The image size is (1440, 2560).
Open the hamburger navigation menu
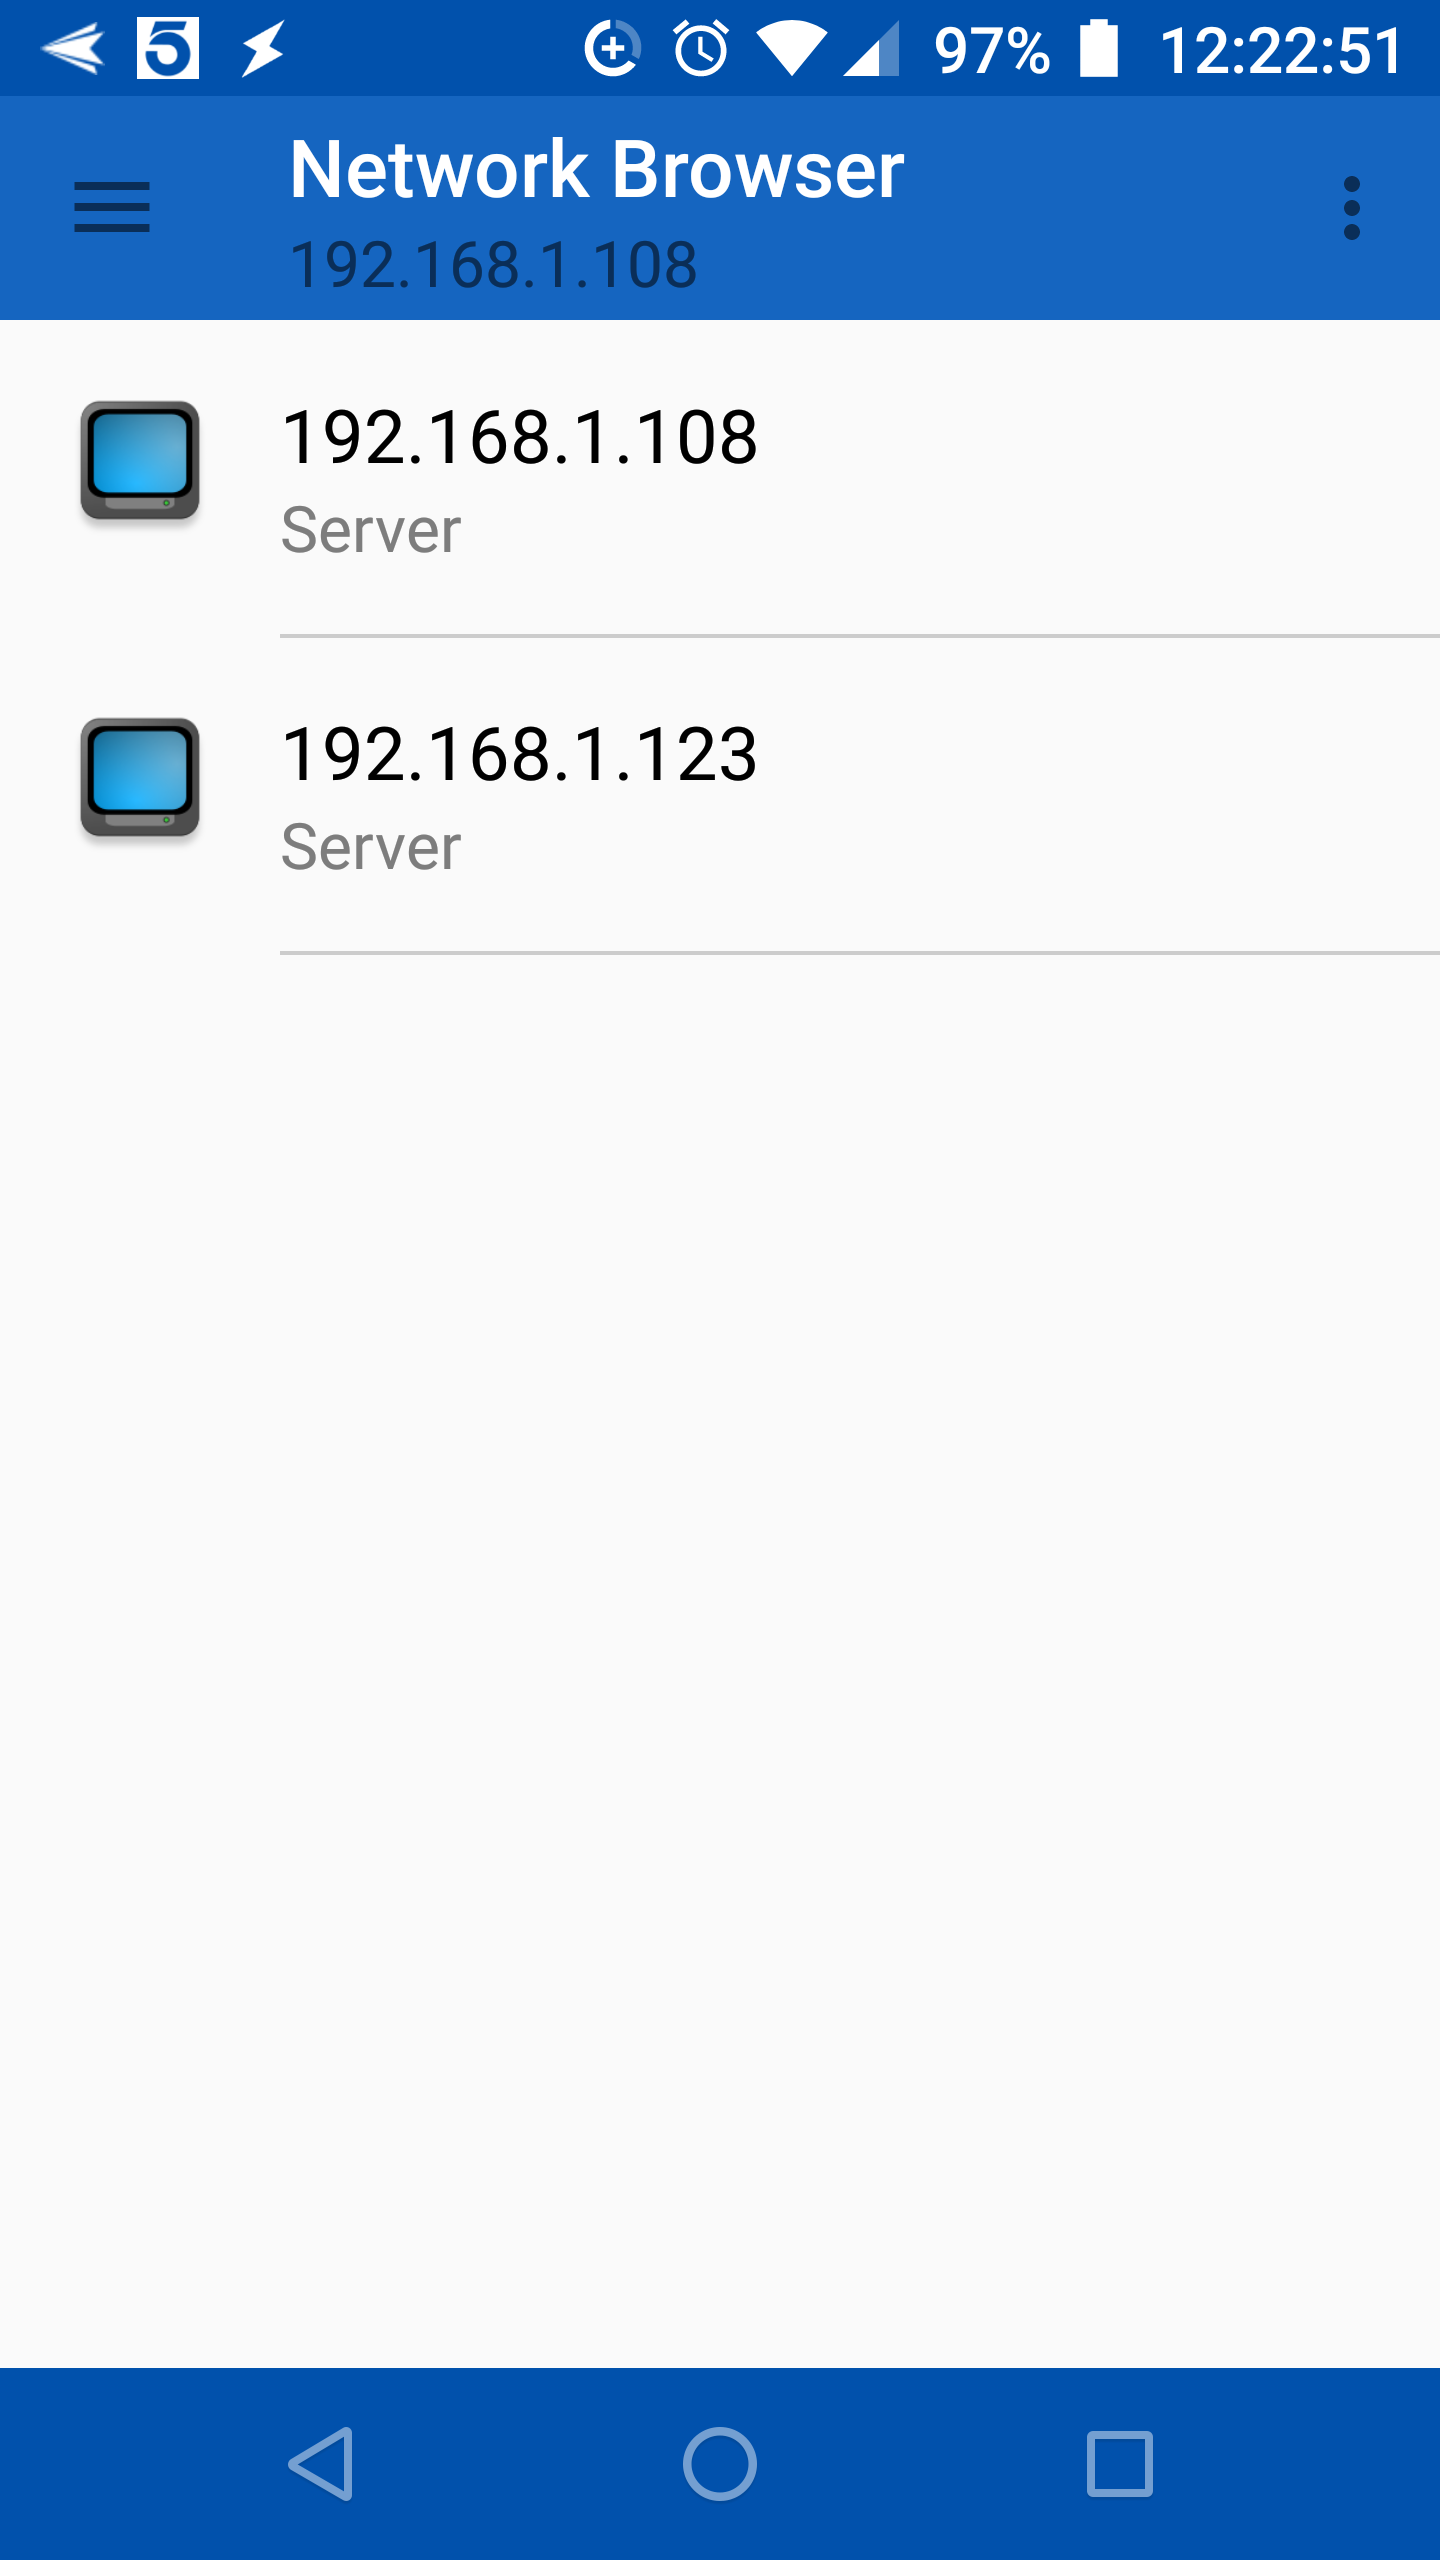[112, 207]
